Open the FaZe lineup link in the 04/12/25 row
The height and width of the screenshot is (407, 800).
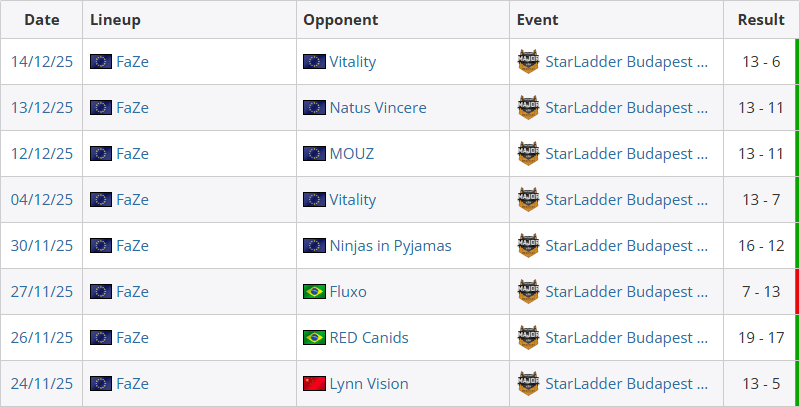pos(132,200)
